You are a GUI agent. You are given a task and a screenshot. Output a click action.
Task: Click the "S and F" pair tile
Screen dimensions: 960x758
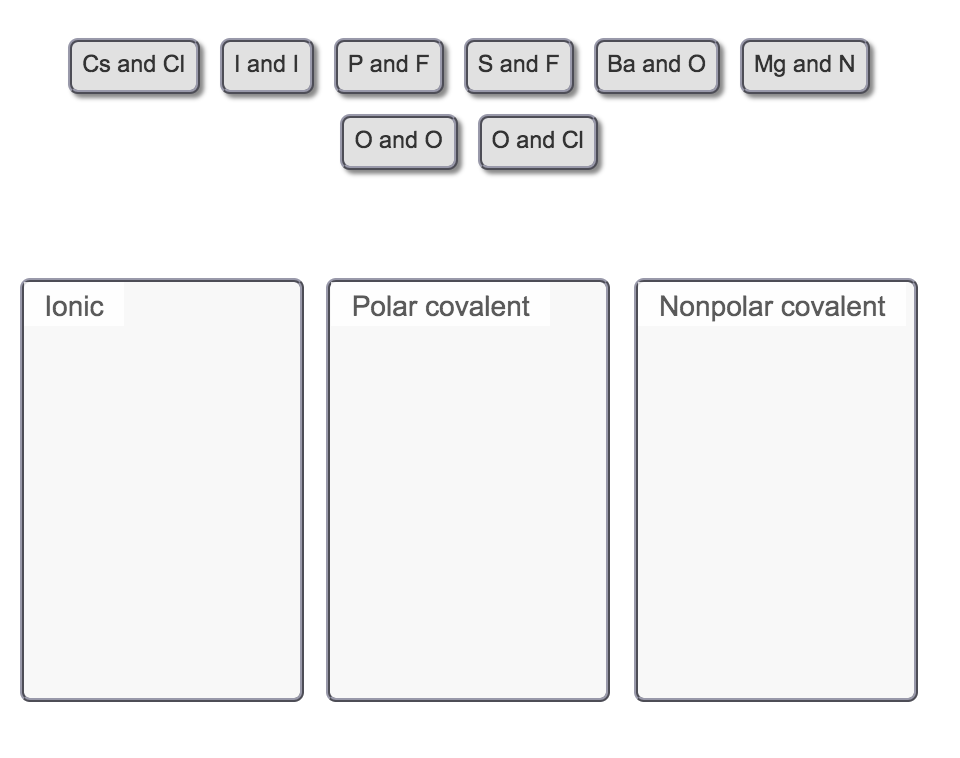coord(519,64)
